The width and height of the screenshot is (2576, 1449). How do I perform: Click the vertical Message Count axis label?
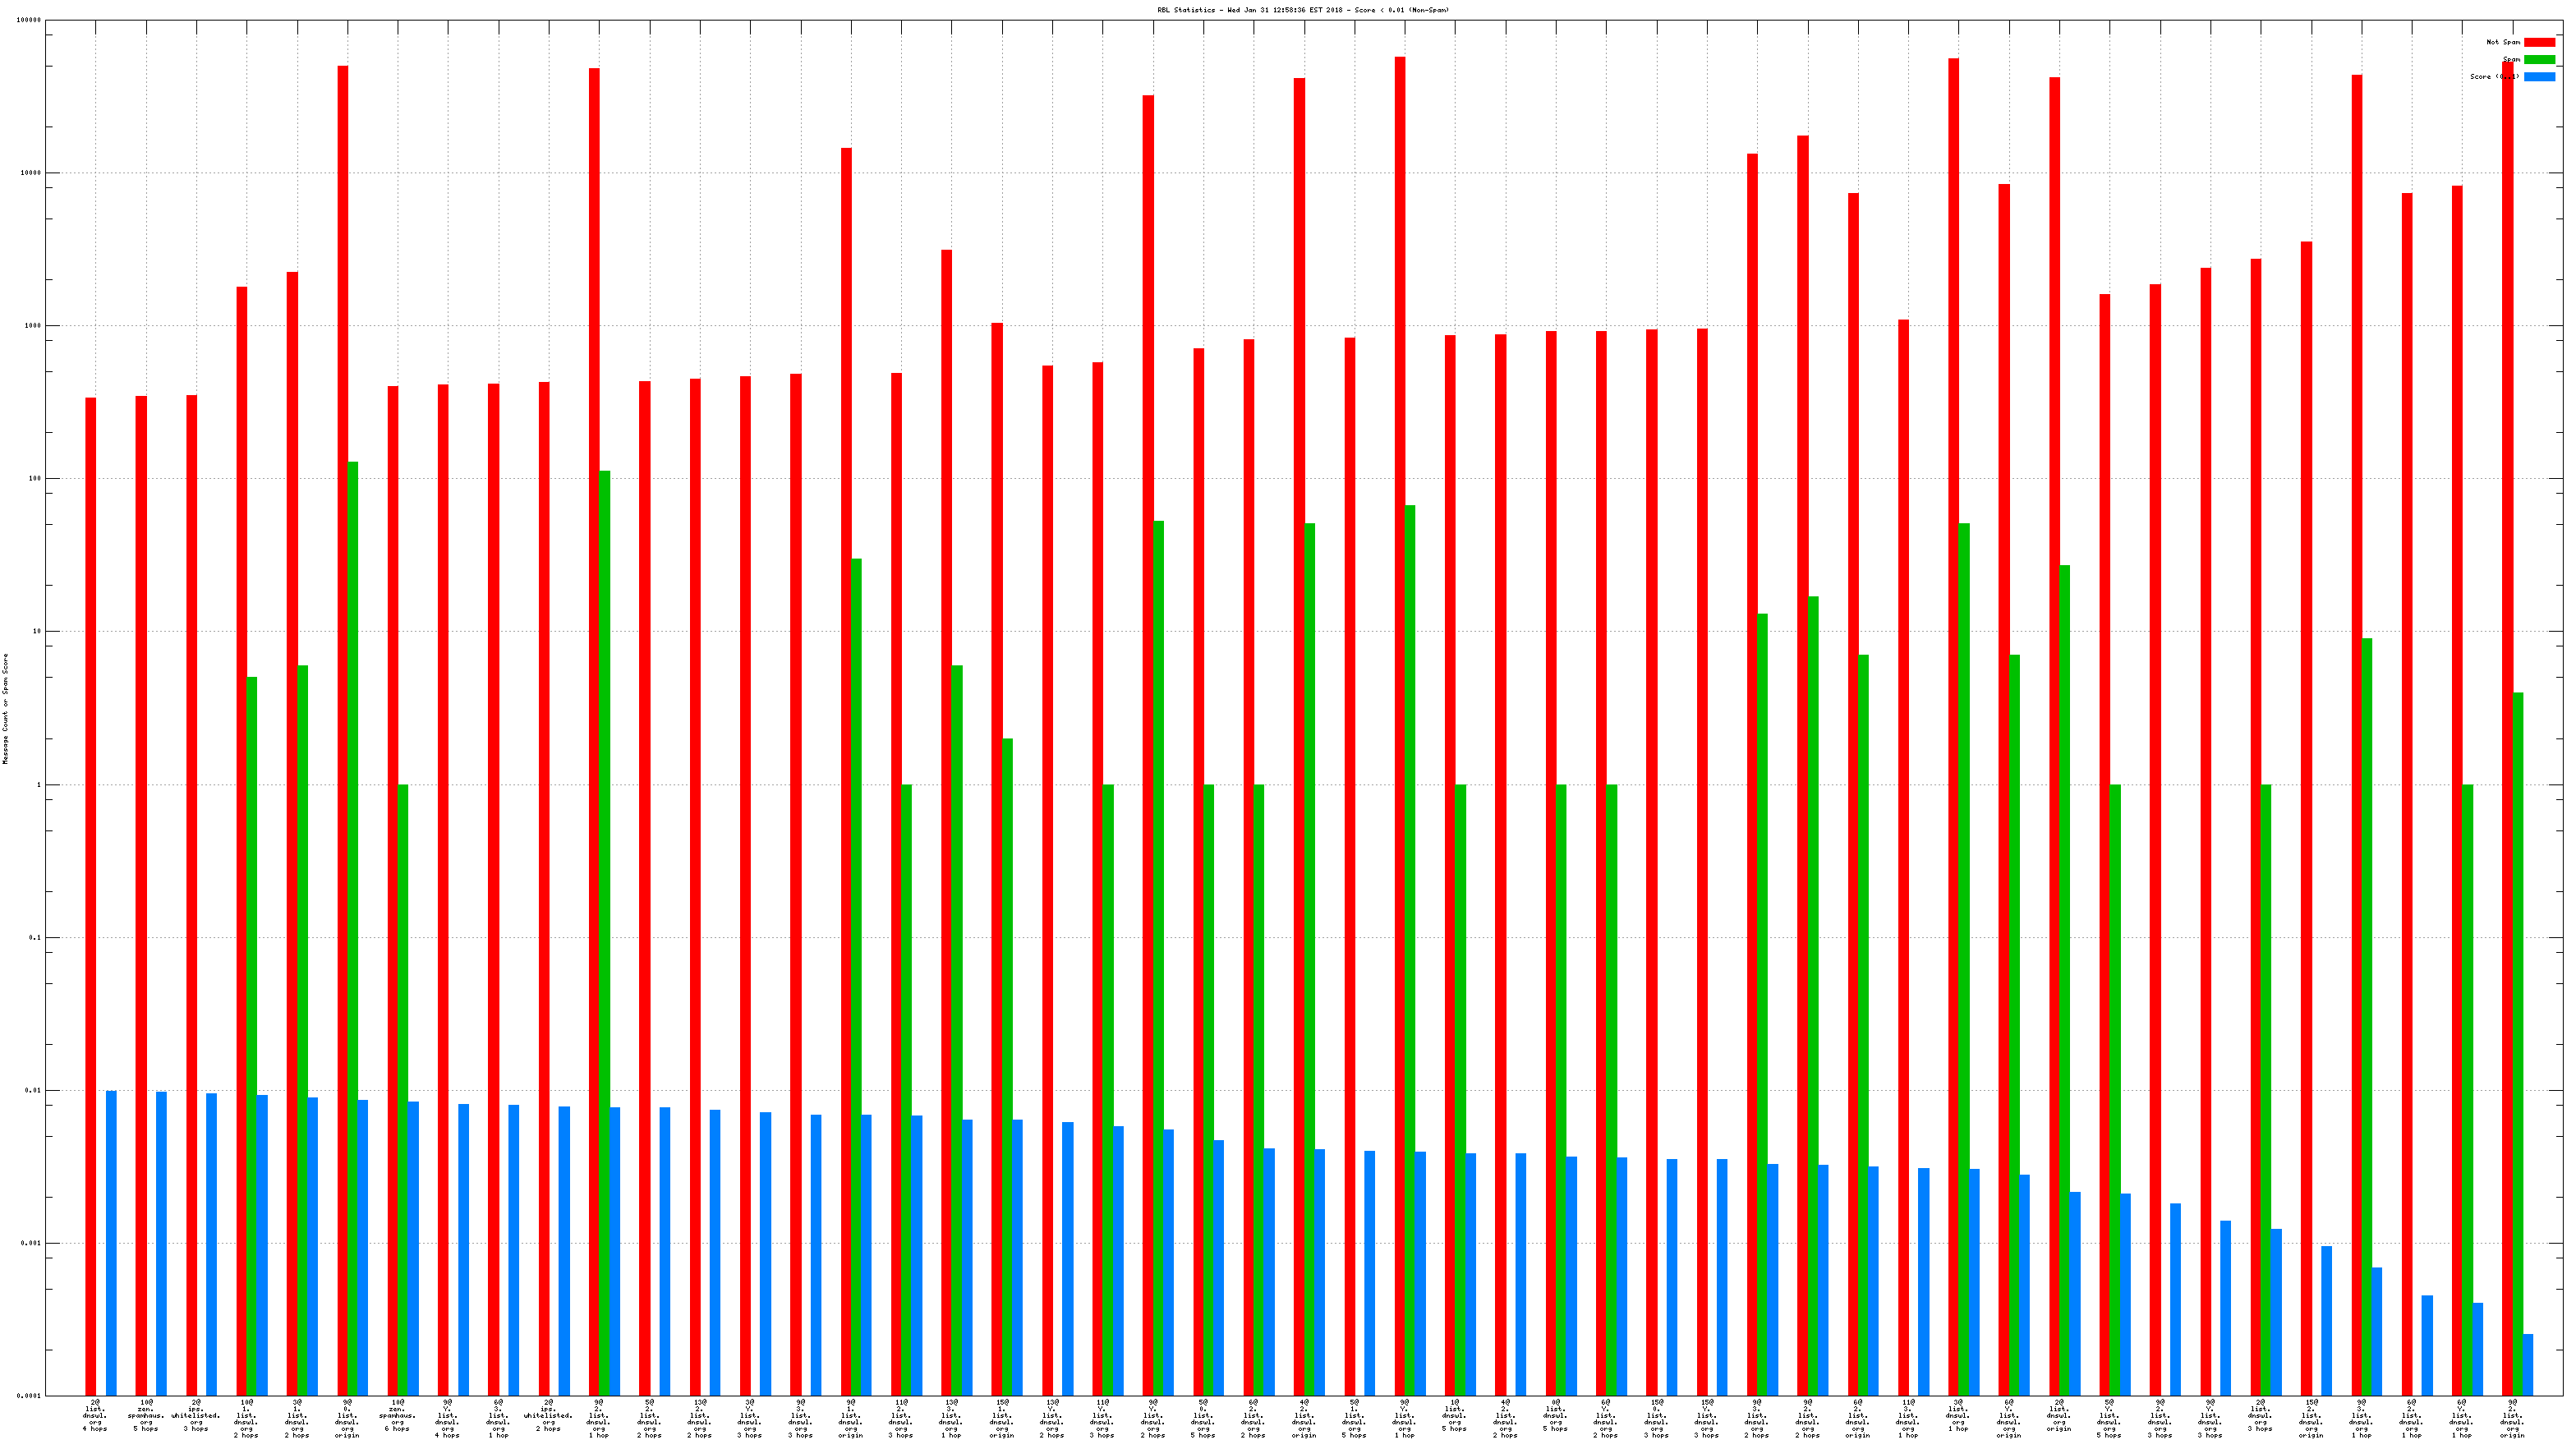click(x=6, y=708)
